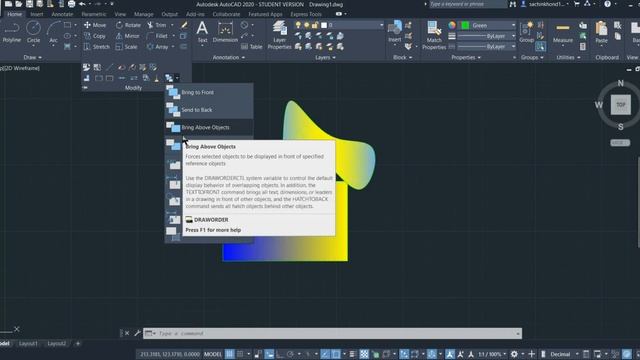Viewport: 640px width, 360px height.
Task: Select the Text annotation tool
Action: click(202, 32)
